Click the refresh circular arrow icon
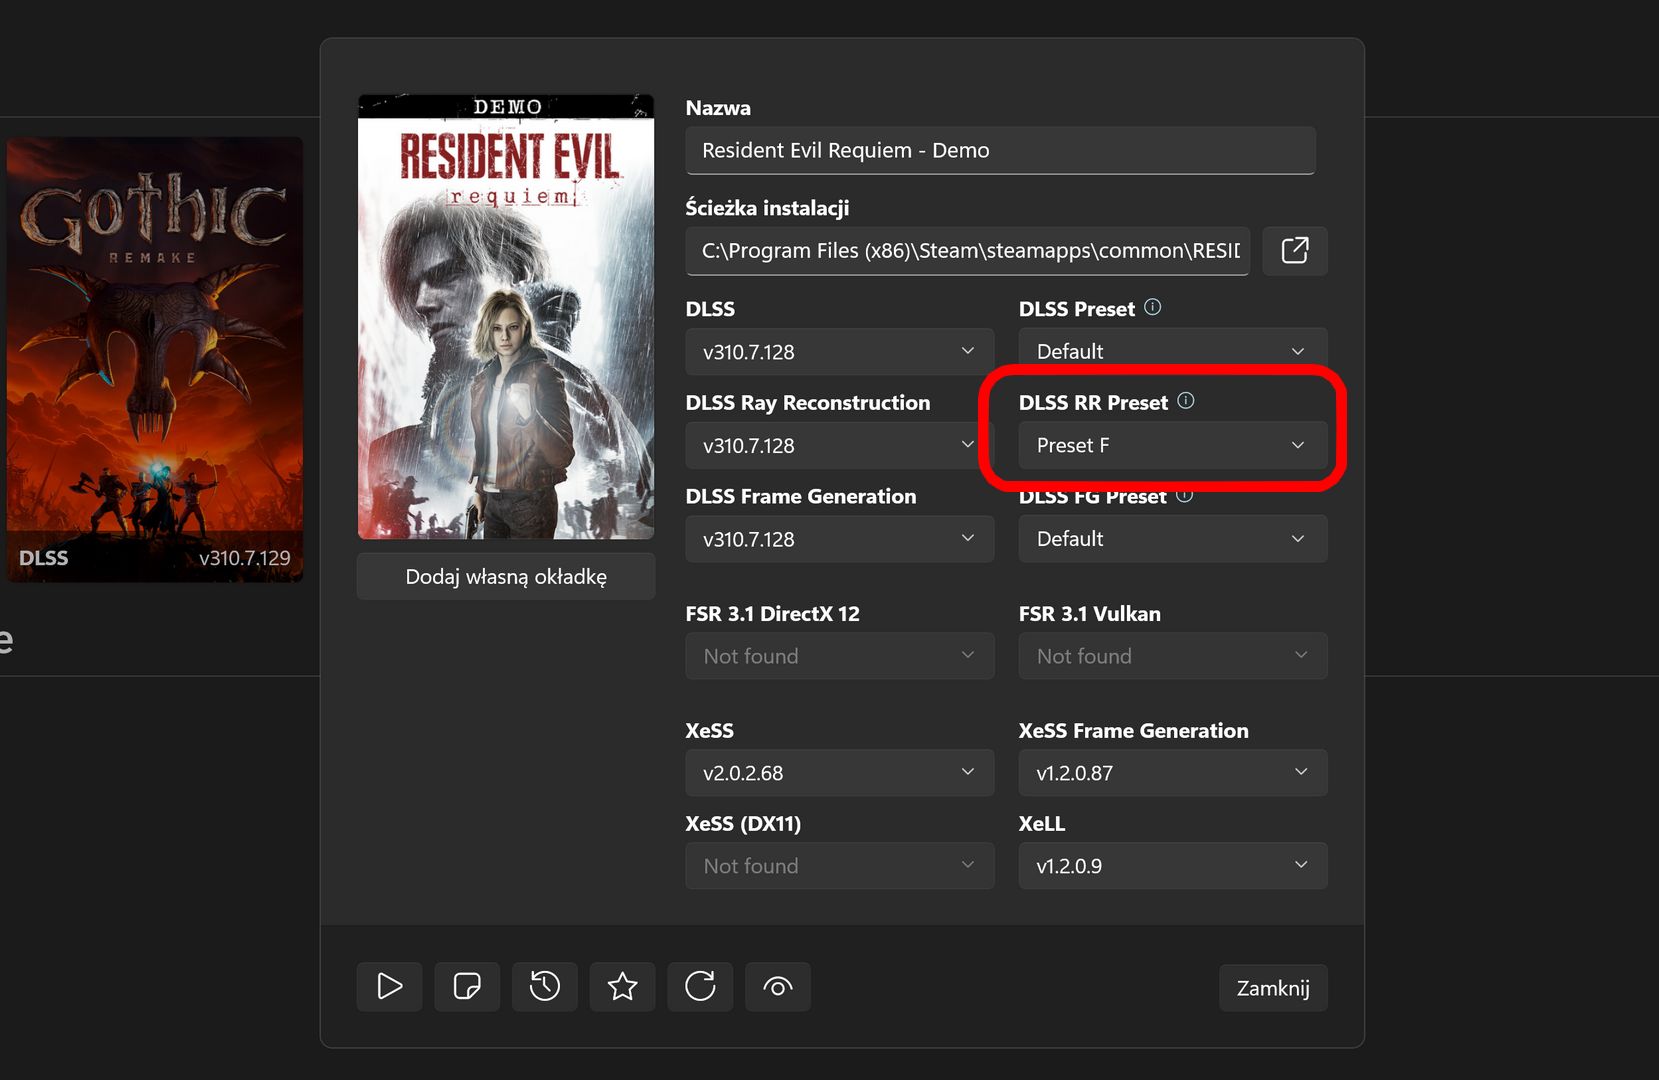Screen dimensions: 1659x1080 pyautogui.click(x=700, y=987)
